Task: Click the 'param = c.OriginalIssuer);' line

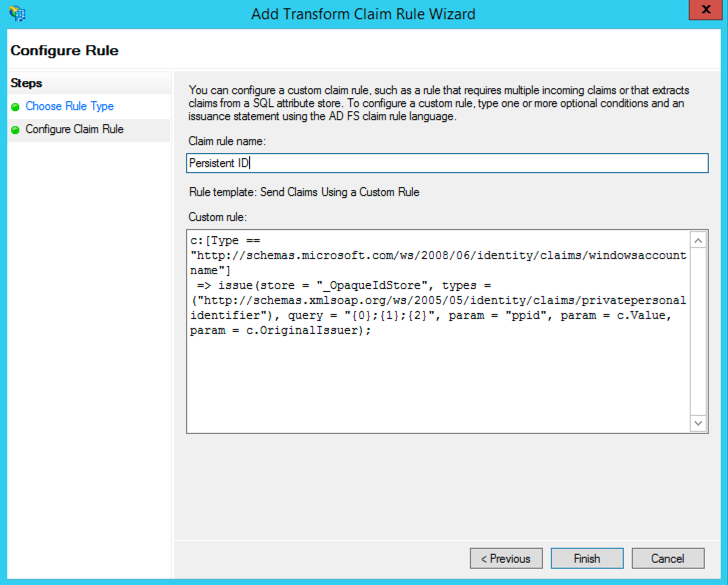Action: pyautogui.click(x=280, y=331)
